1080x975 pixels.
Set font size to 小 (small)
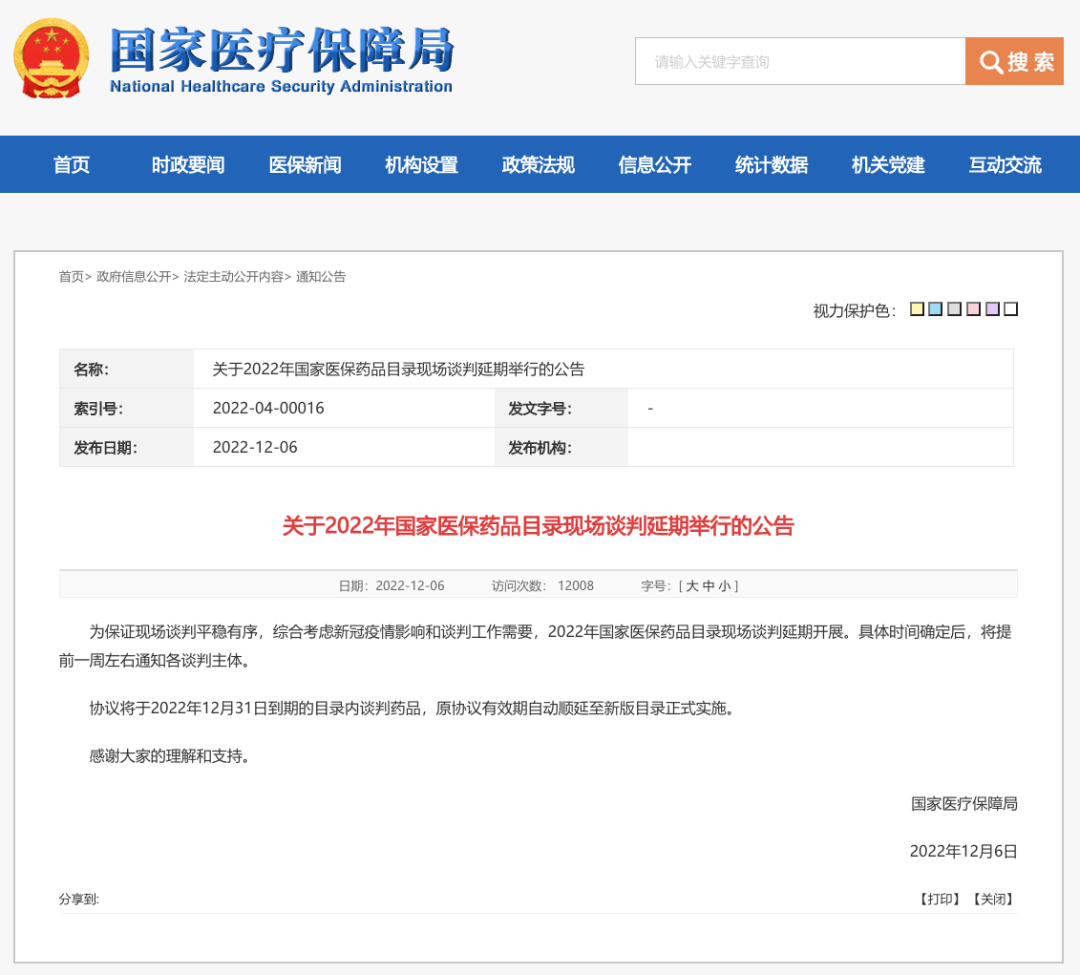(x=725, y=586)
